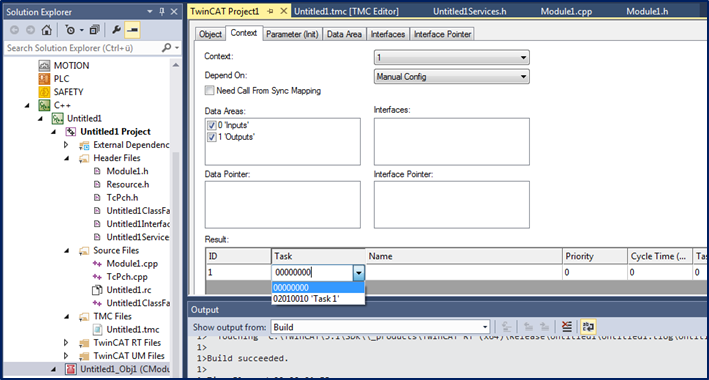Collapse the C++ tree node
The image size is (709, 380).
click(28, 105)
